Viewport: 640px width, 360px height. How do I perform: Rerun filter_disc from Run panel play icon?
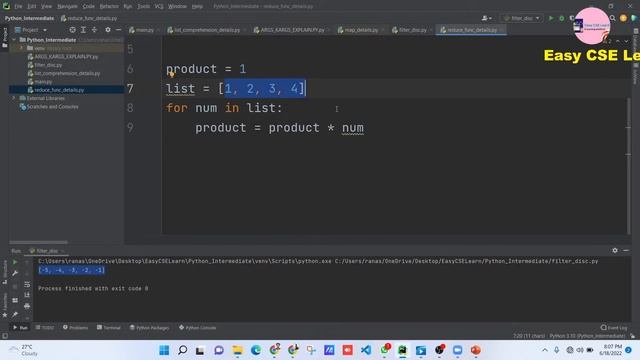(x=15, y=262)
